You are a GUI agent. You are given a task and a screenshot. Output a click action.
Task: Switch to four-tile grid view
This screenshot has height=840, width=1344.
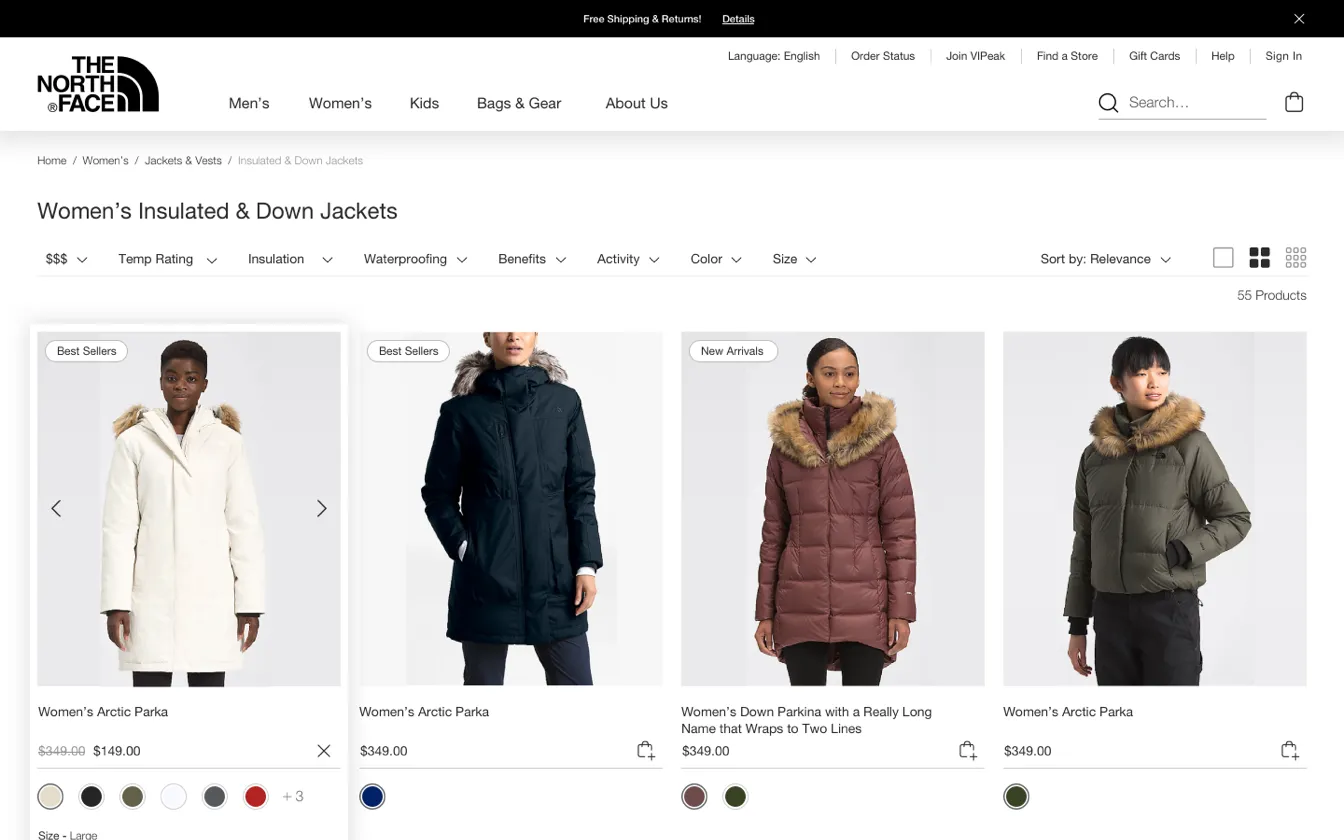[x=1259, y=258]
